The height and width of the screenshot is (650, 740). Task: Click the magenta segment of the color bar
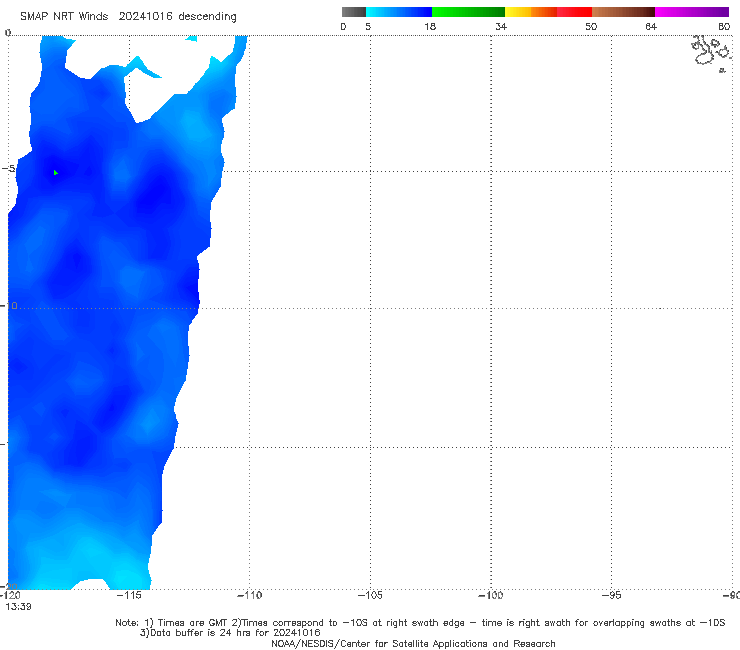692,12
